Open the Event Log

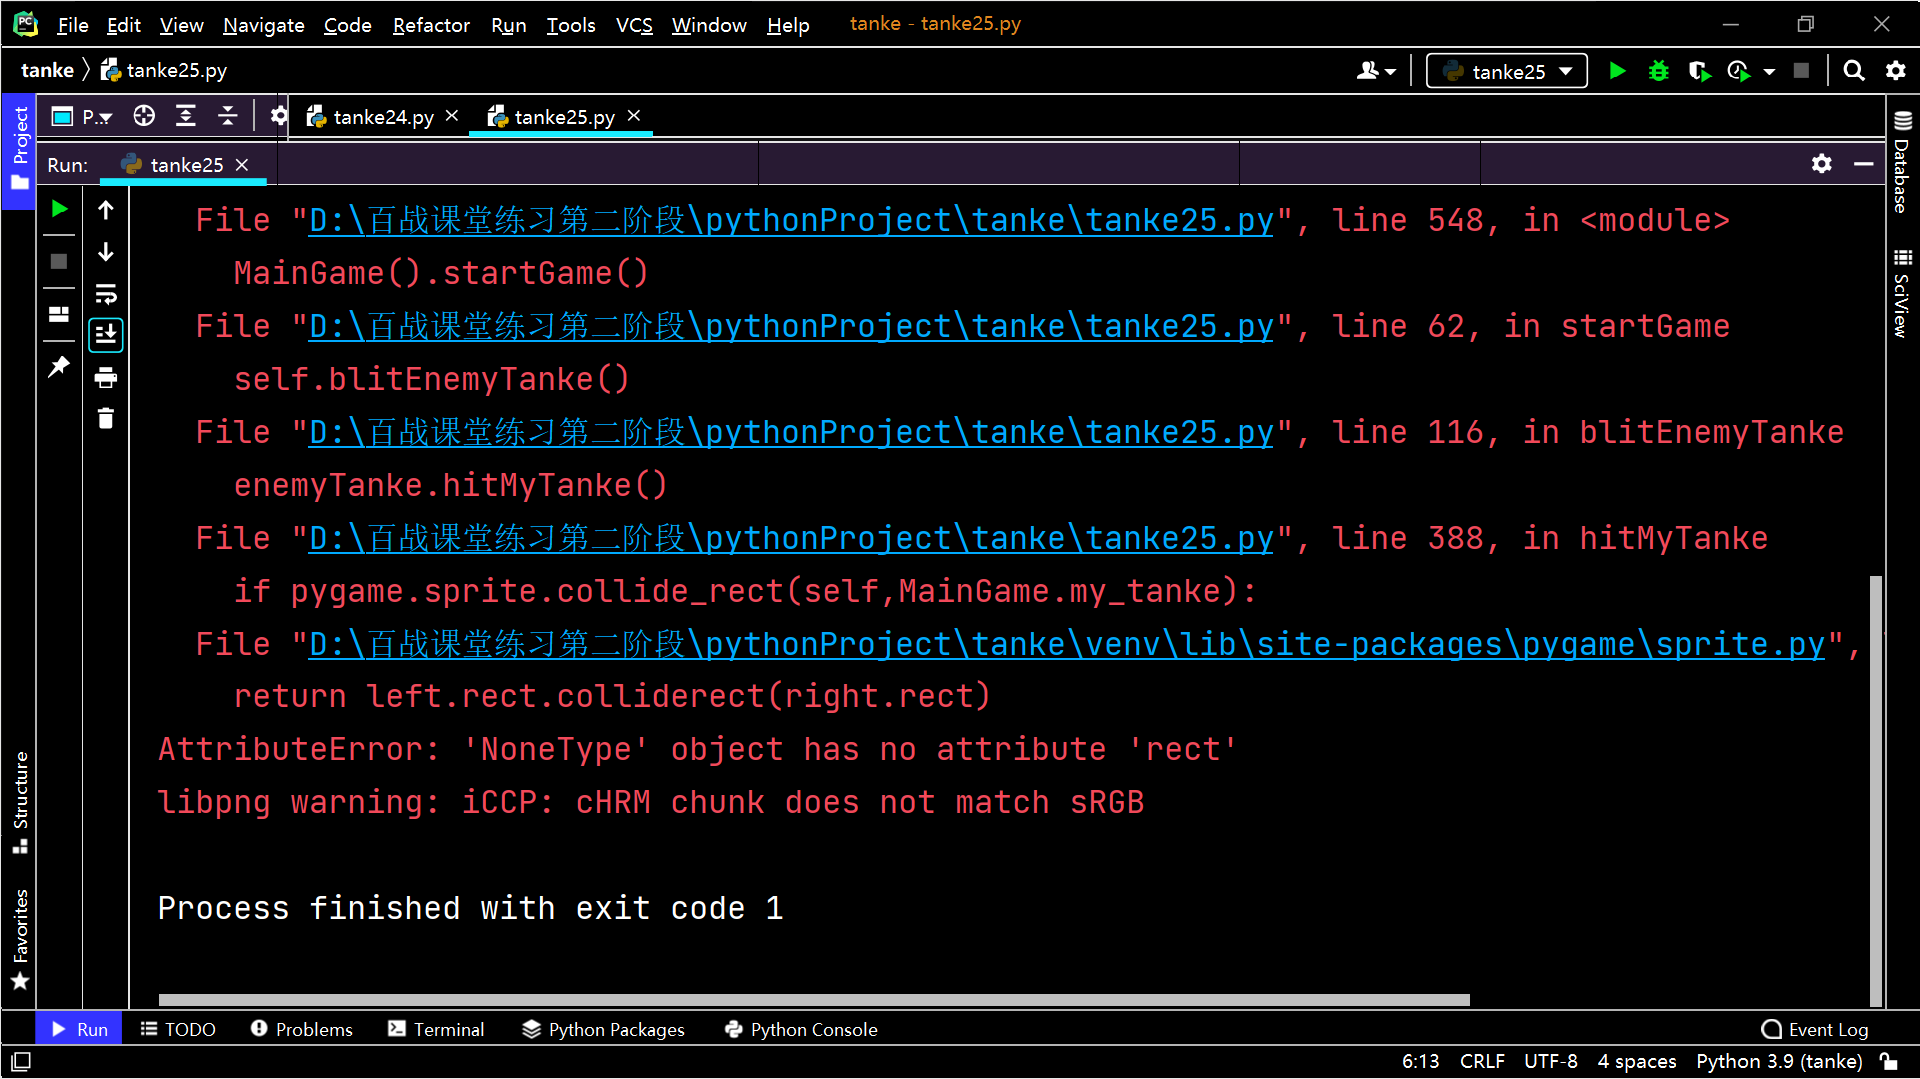click(x=1815, y=1029)
